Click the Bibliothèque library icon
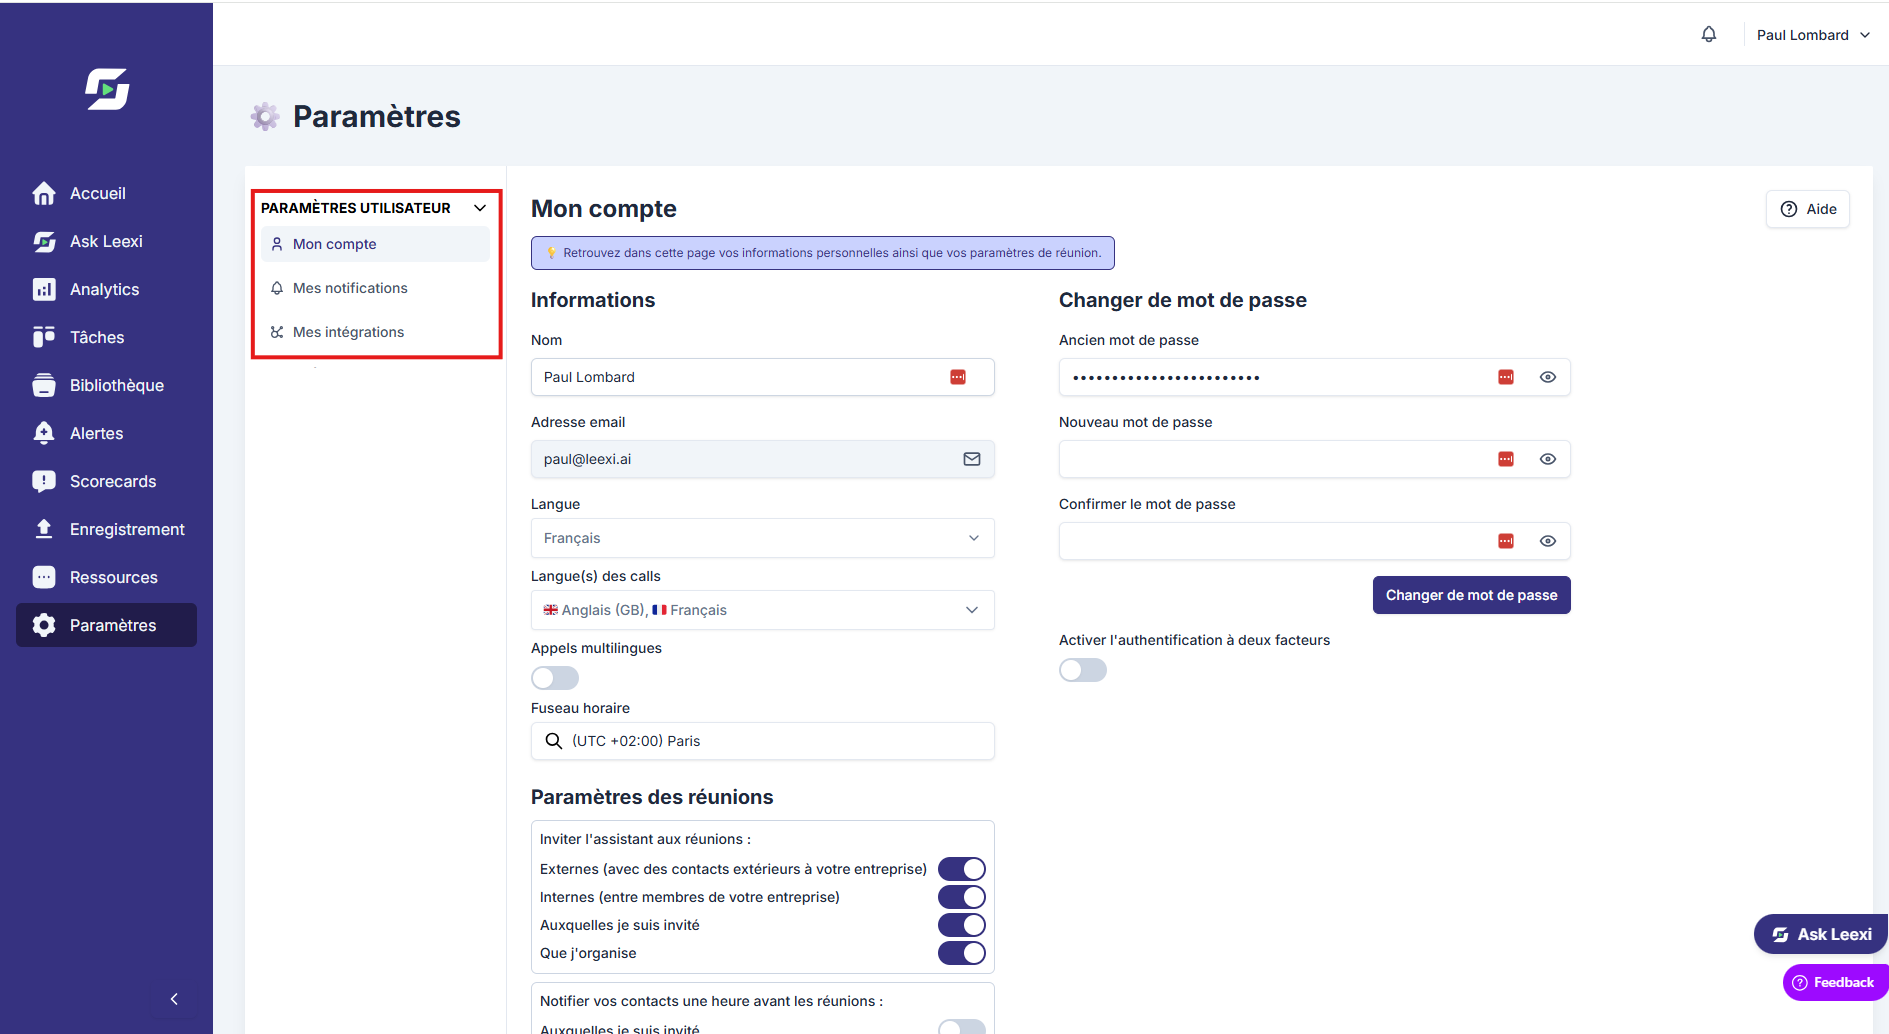This screenshot has height=1034, width=1889. point(44,385)
